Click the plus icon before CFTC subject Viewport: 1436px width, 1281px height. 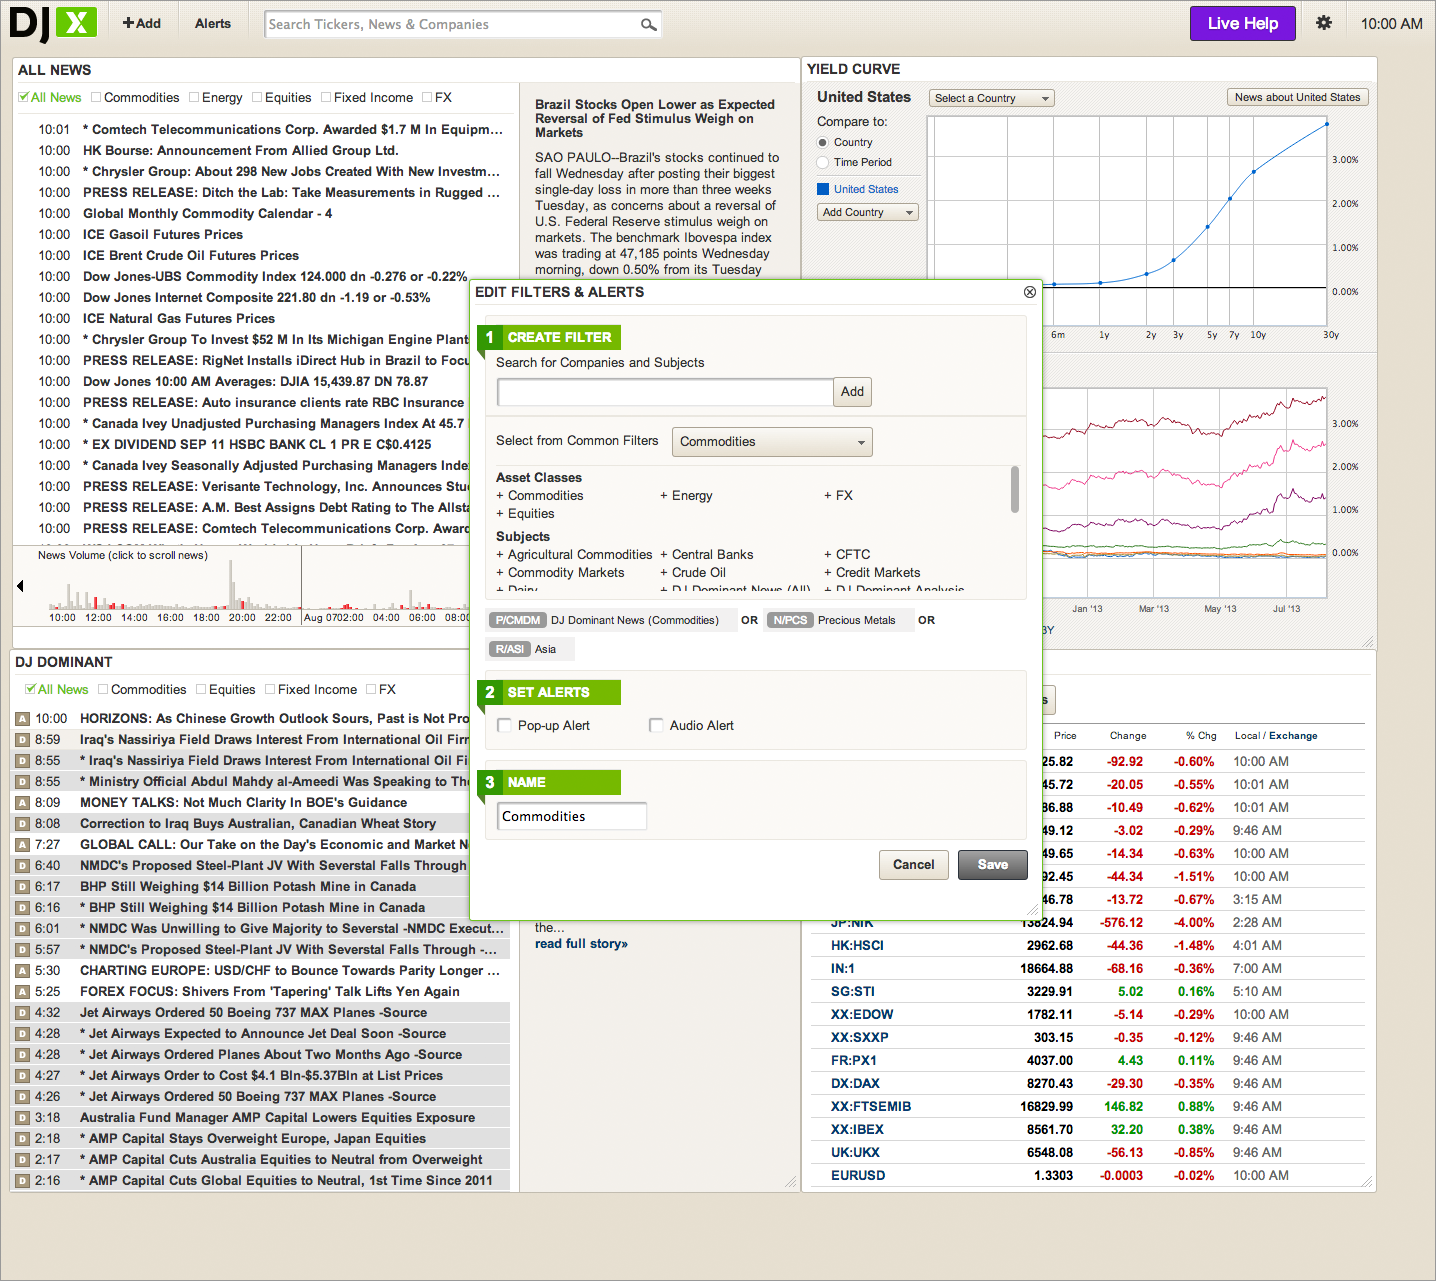[828, 555]
